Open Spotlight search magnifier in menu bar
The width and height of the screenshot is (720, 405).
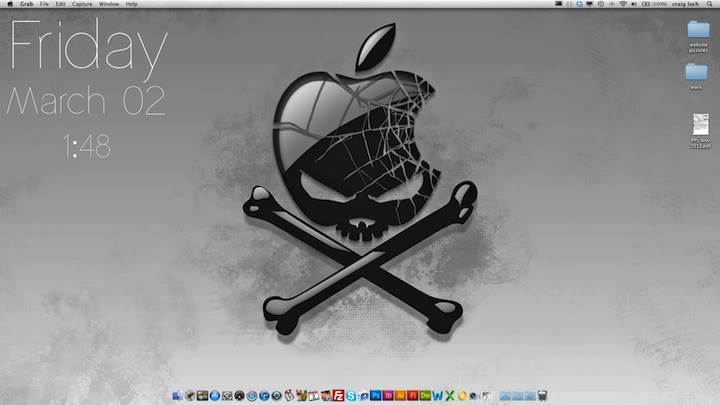[x=709, y=4]
